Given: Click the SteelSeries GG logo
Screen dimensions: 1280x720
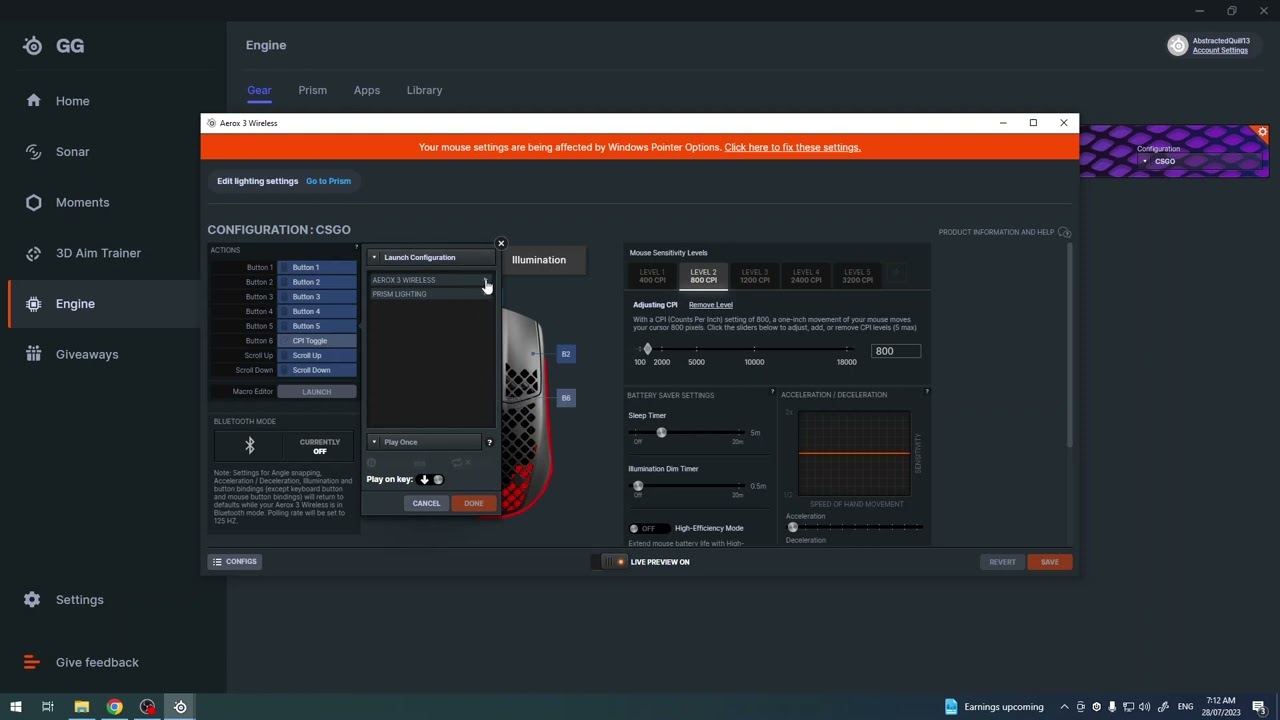Looking at the screenshot, I should coord(33,46).
